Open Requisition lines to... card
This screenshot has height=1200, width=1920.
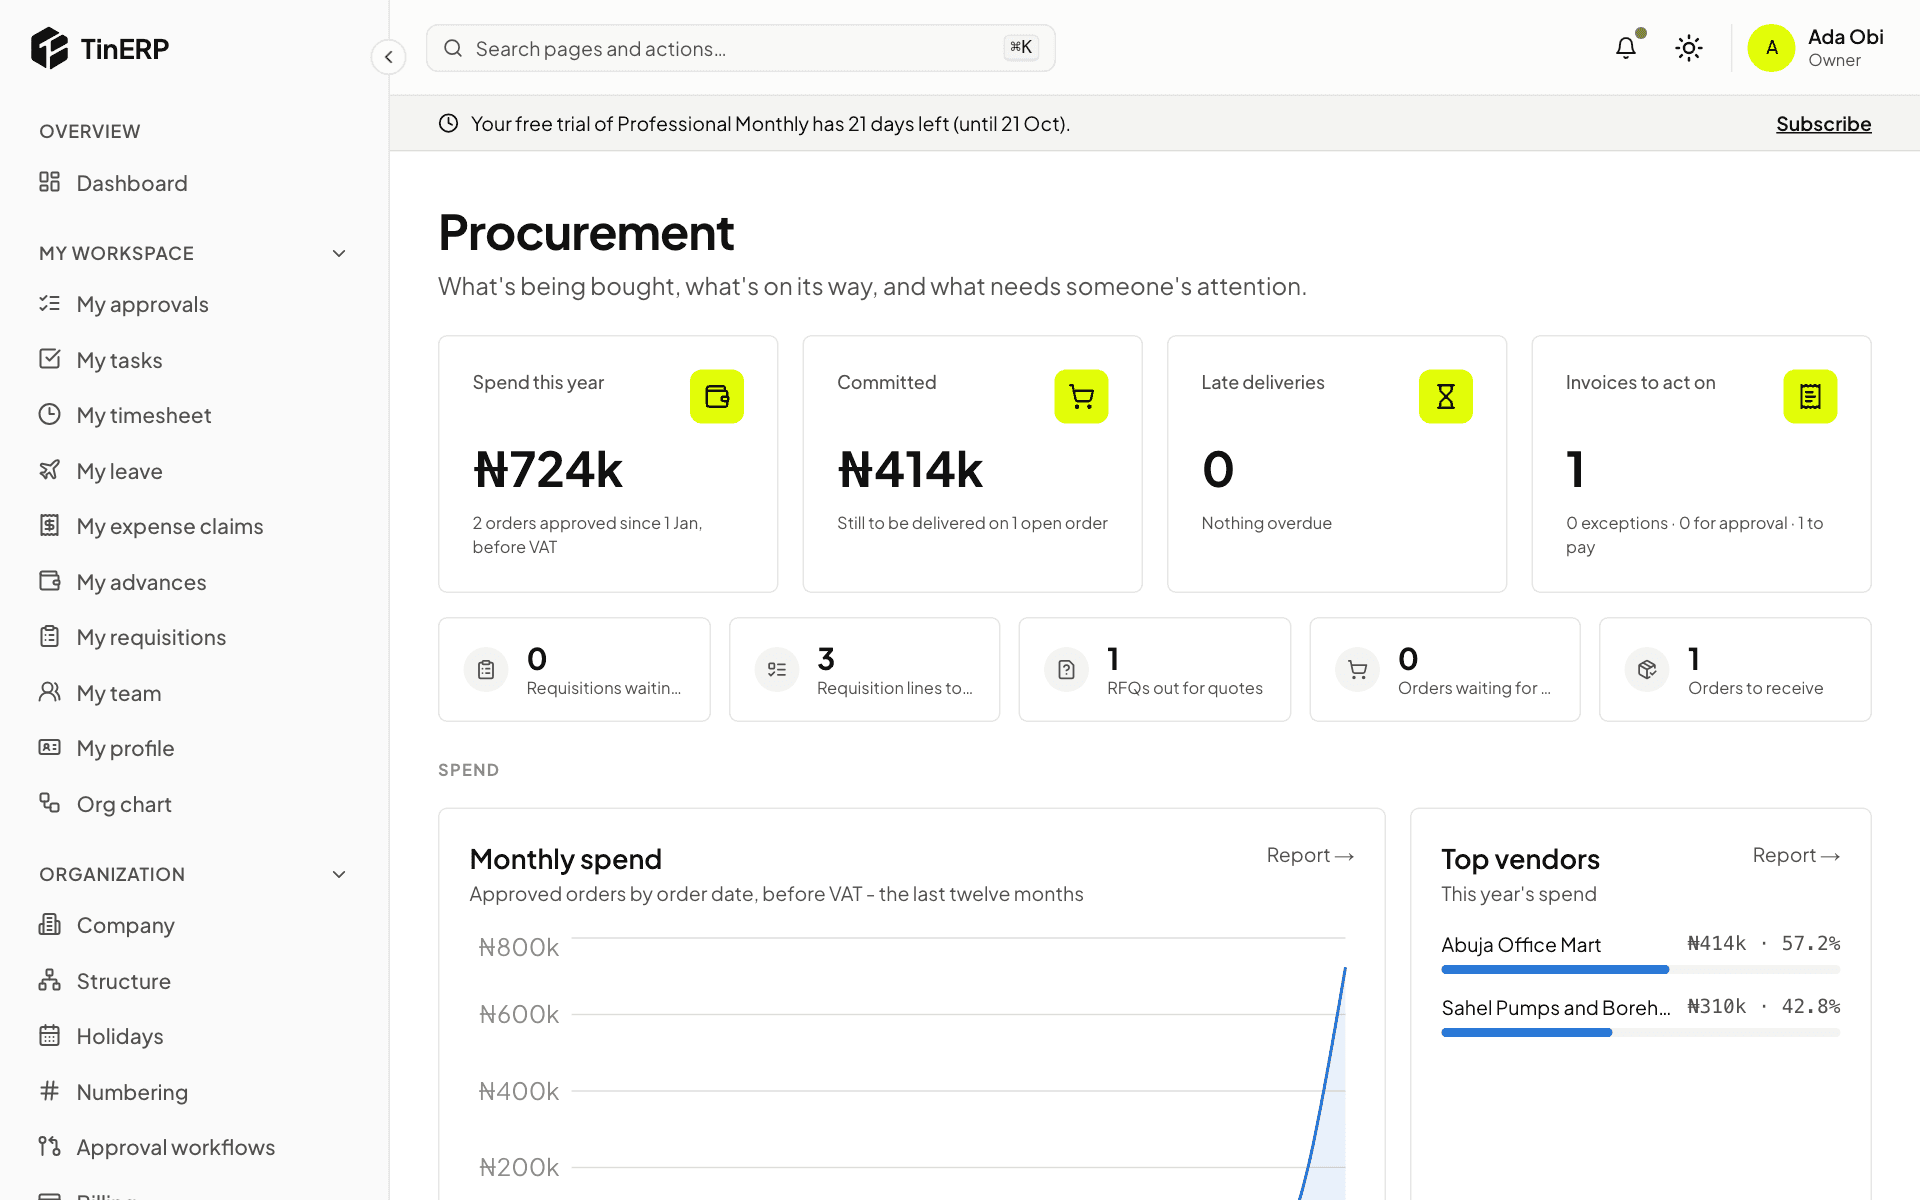[864, 669]
